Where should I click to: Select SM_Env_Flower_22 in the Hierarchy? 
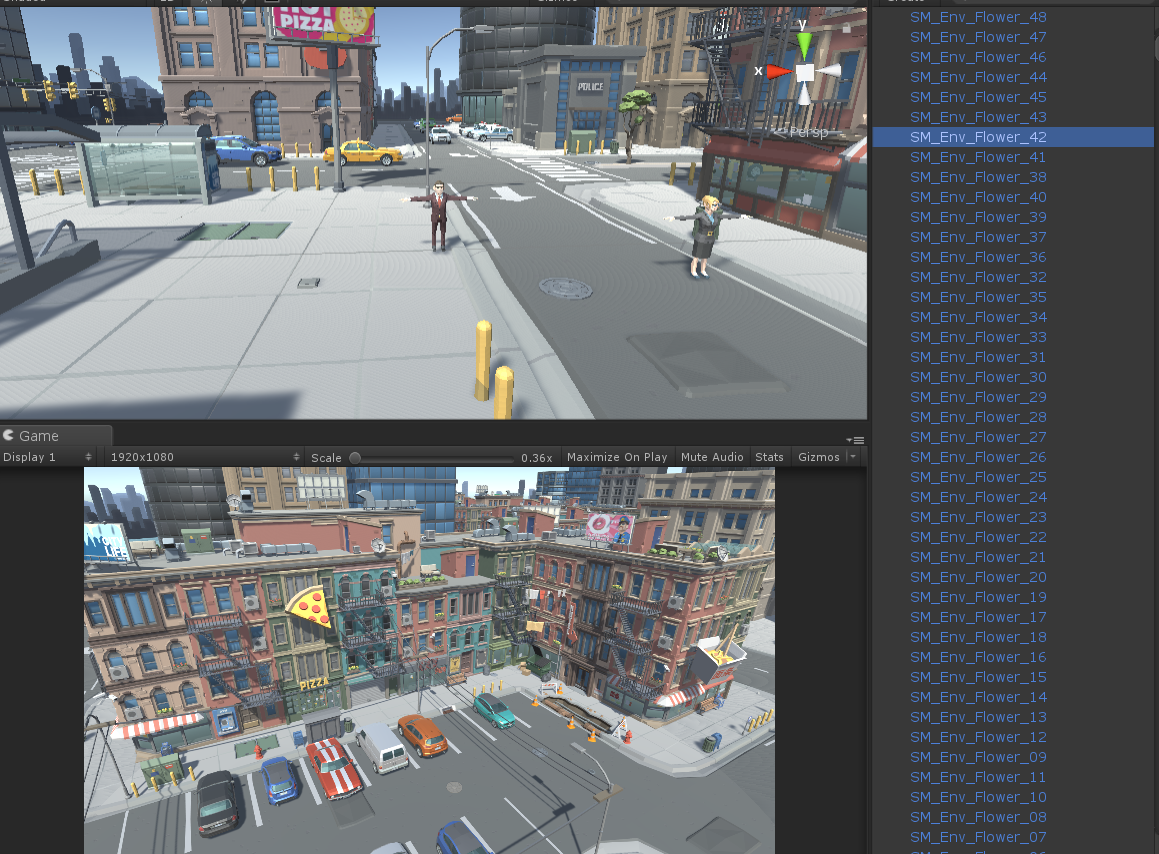(x=1013, y=536)
